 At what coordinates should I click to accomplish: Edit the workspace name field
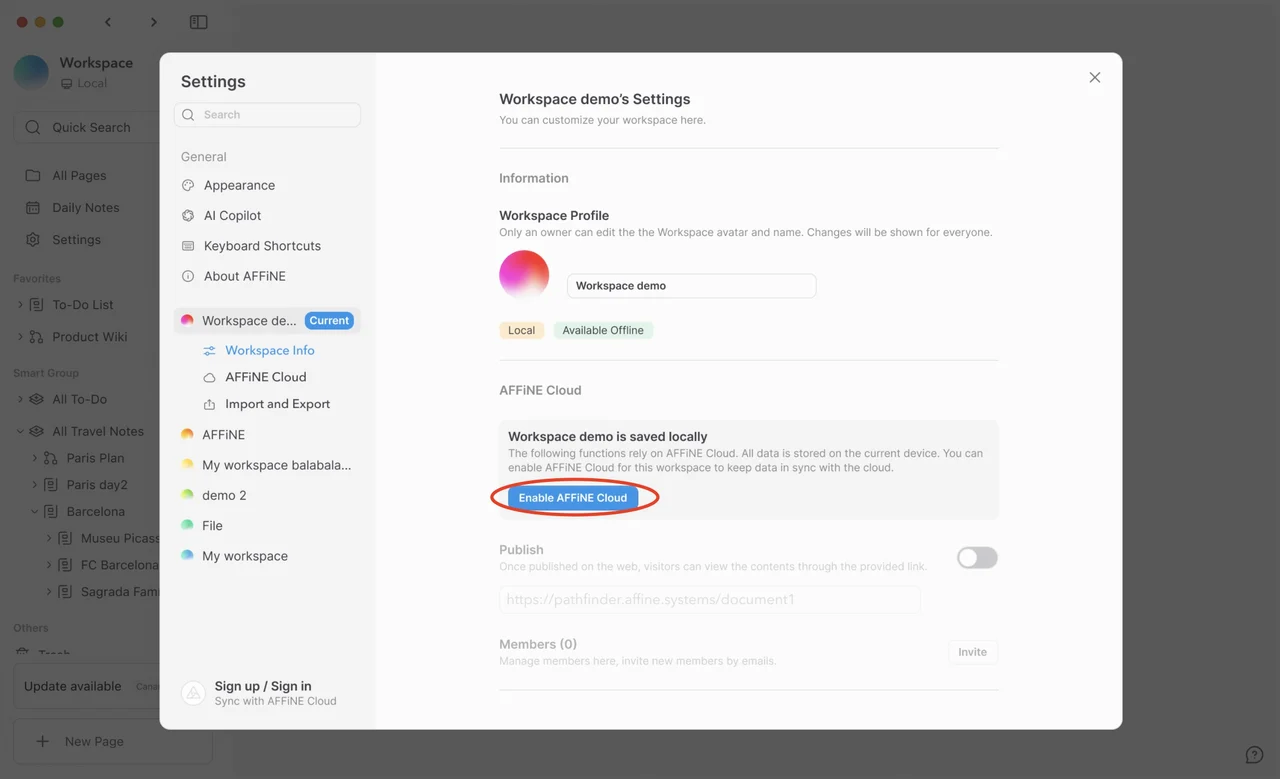[x=692, y=286]
